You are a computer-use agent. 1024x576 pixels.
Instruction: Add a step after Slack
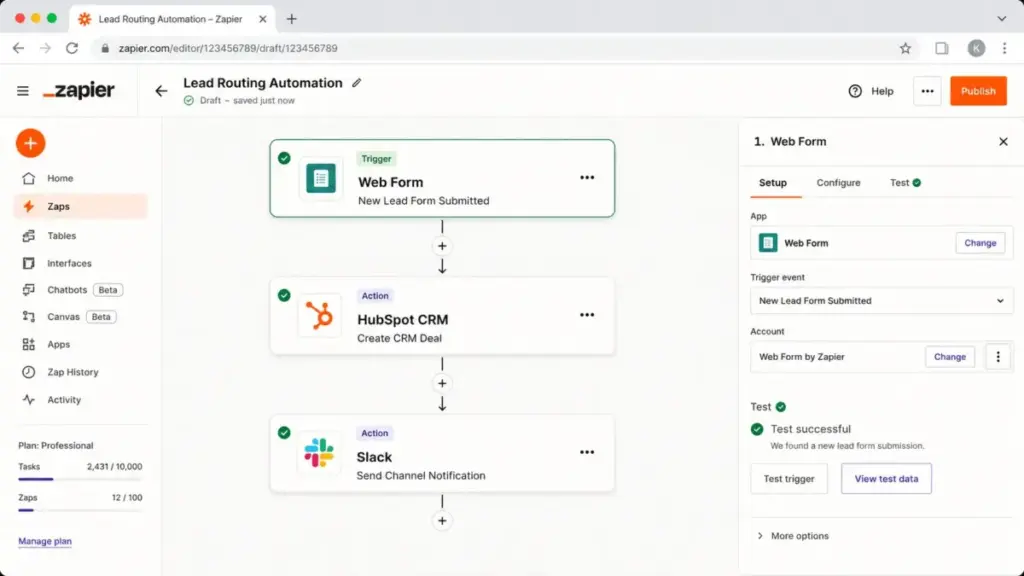[x=442, y=520]
